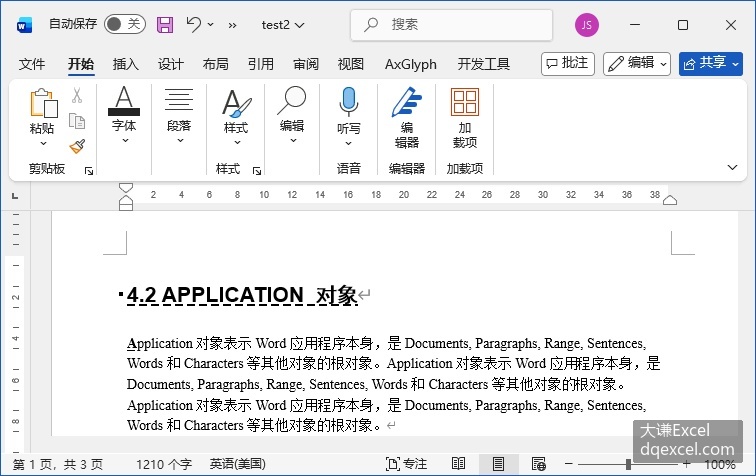Open the test2 file name dropdown
The height and width of the screenshot is (476, 756).
[283, 25]
